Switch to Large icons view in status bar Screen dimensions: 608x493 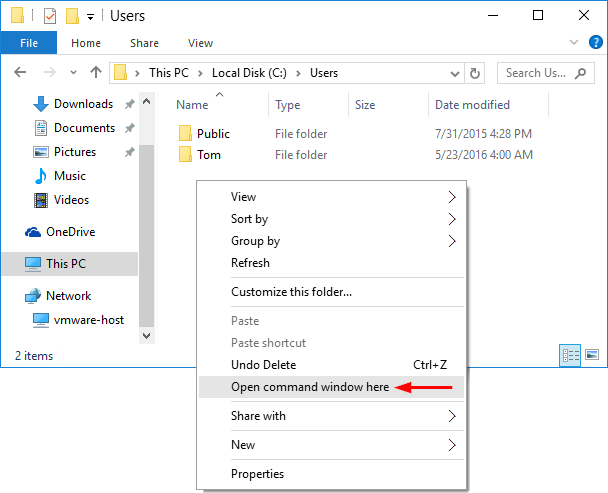click(x=592, y=355)
